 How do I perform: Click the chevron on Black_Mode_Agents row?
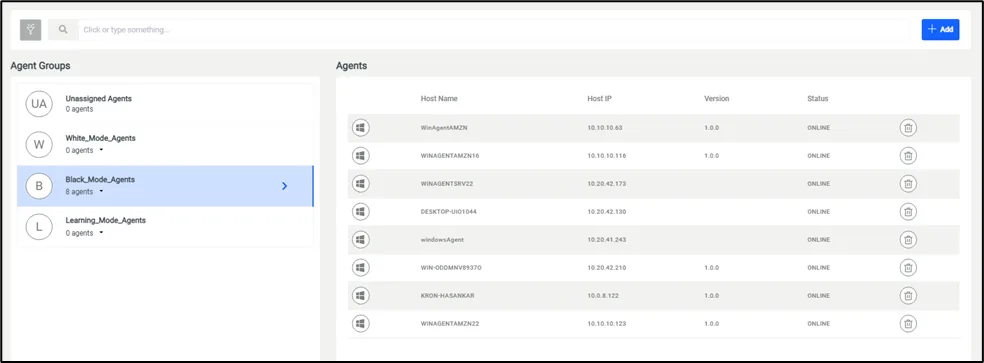coord(284,186)
